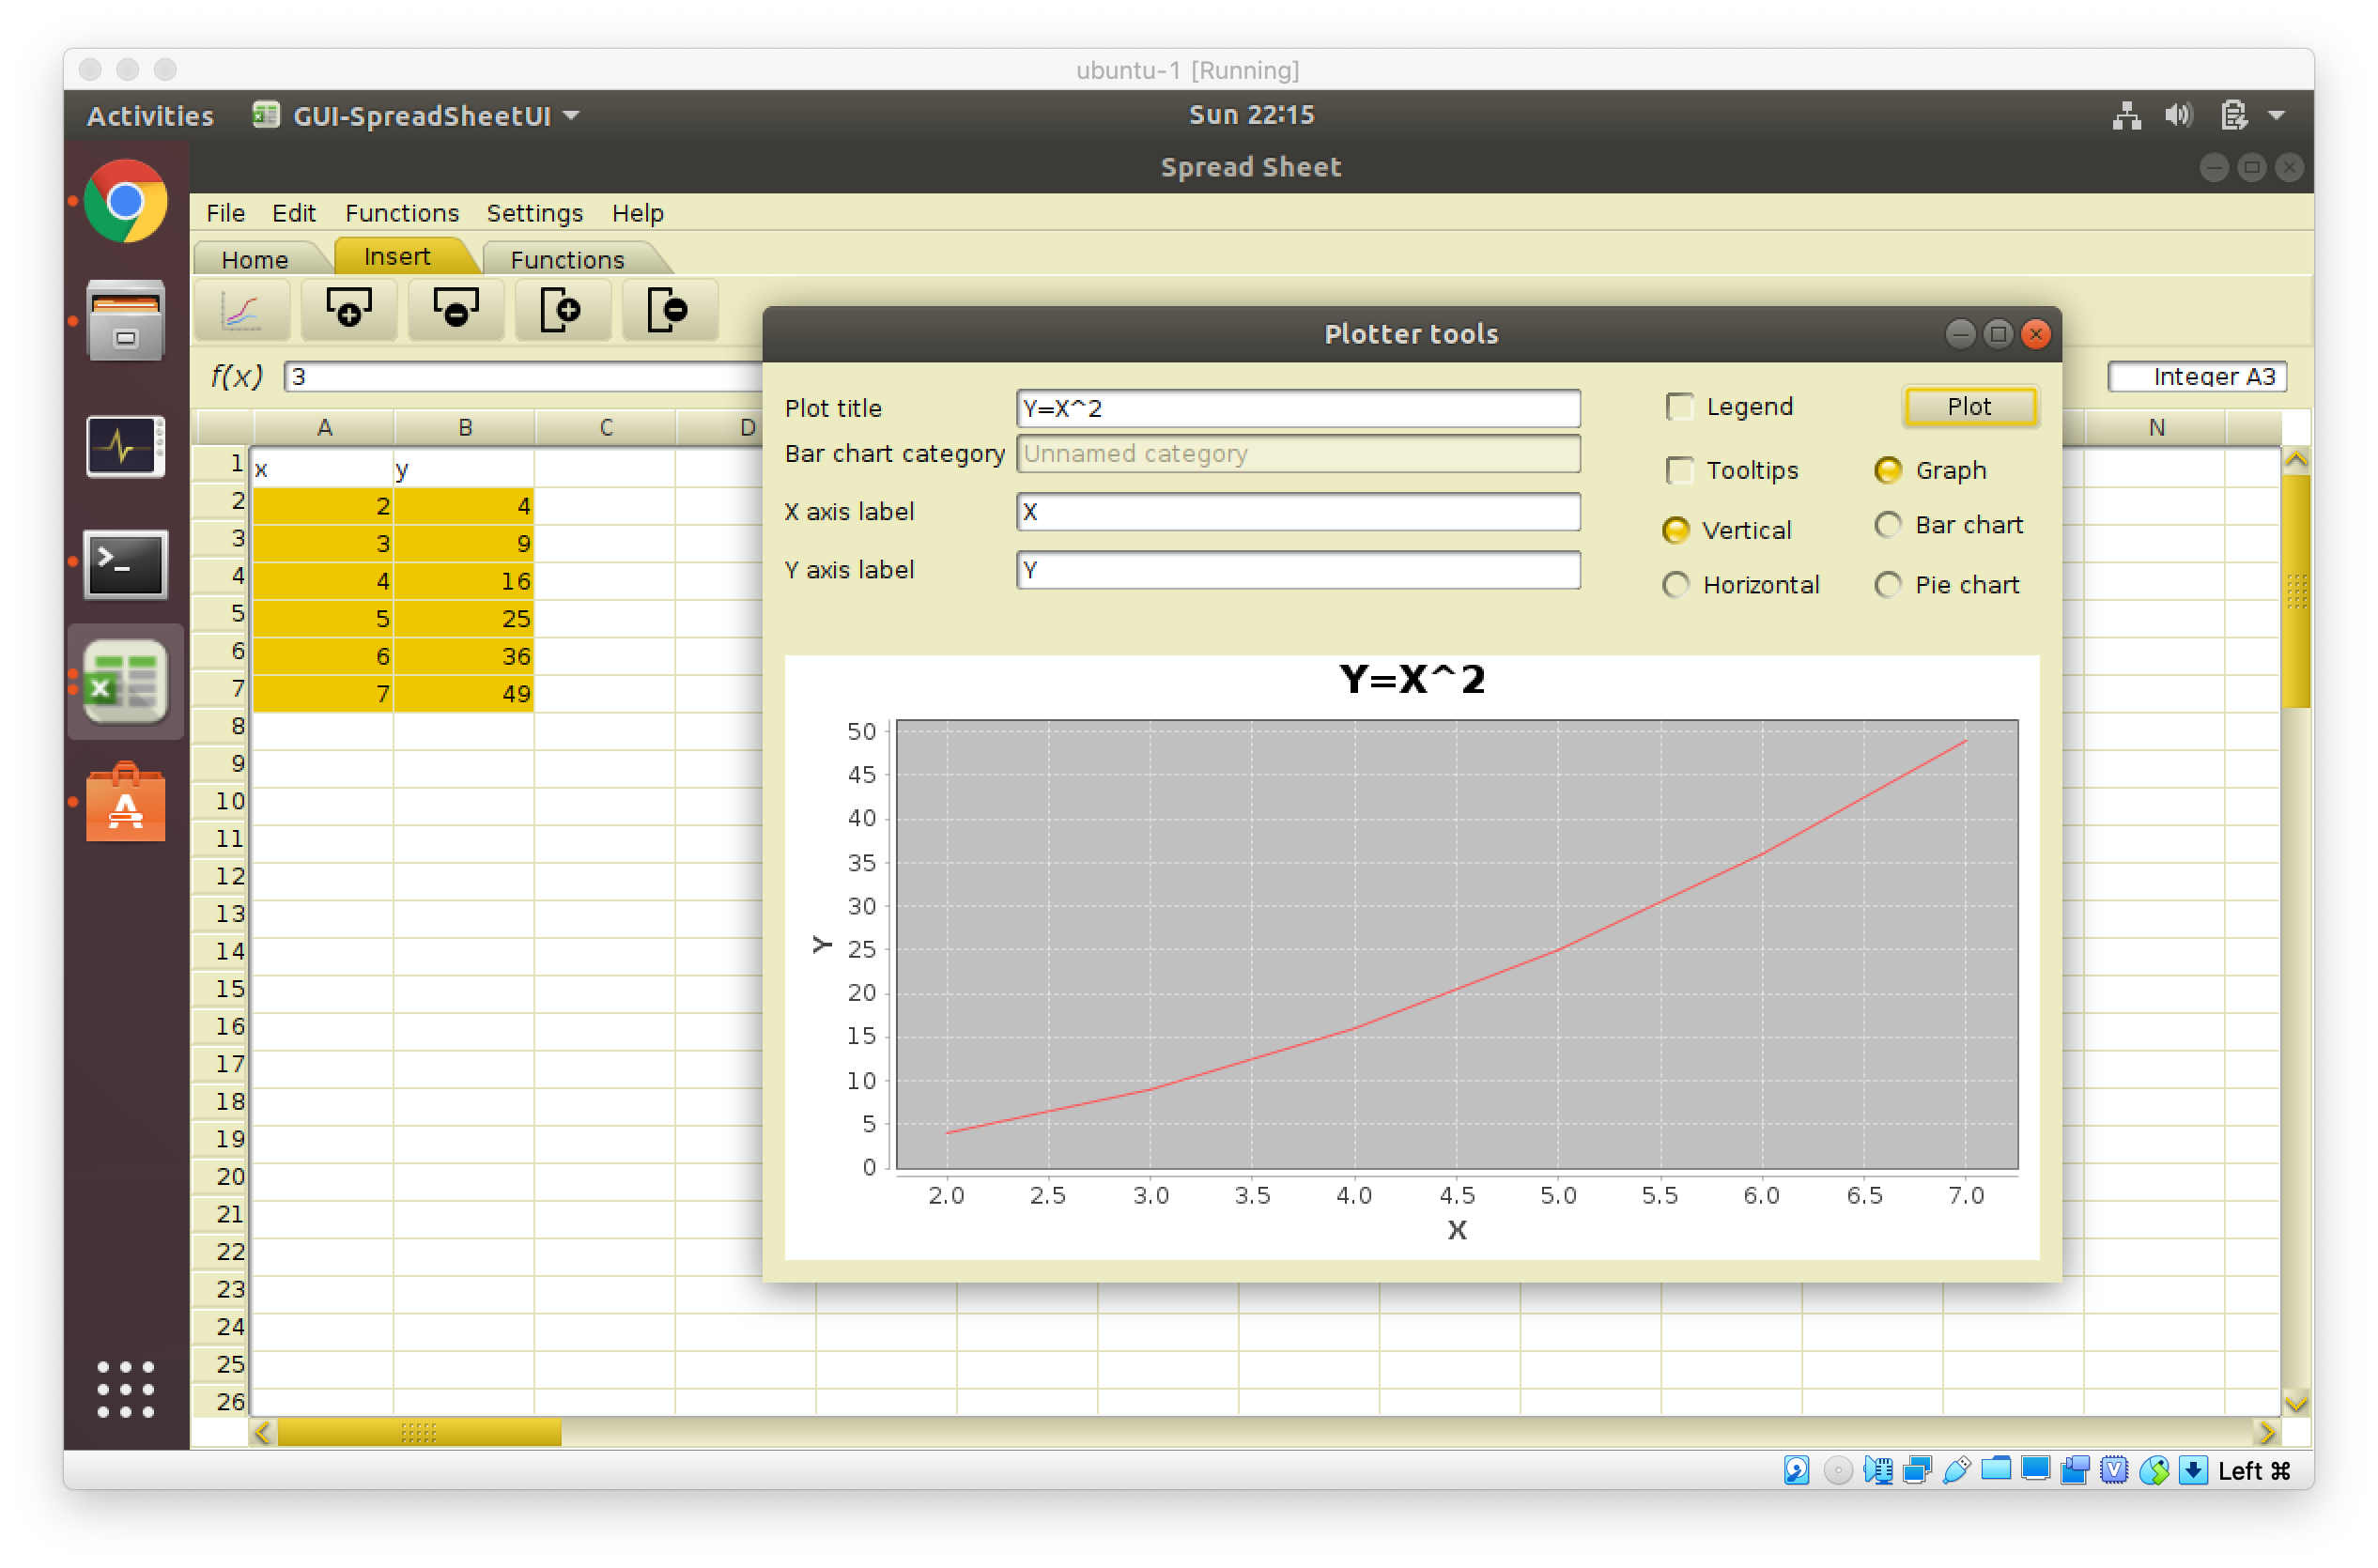
Task: Enable the Legend checkbox
Action: pyautogui.click(x=1680, y=406)
